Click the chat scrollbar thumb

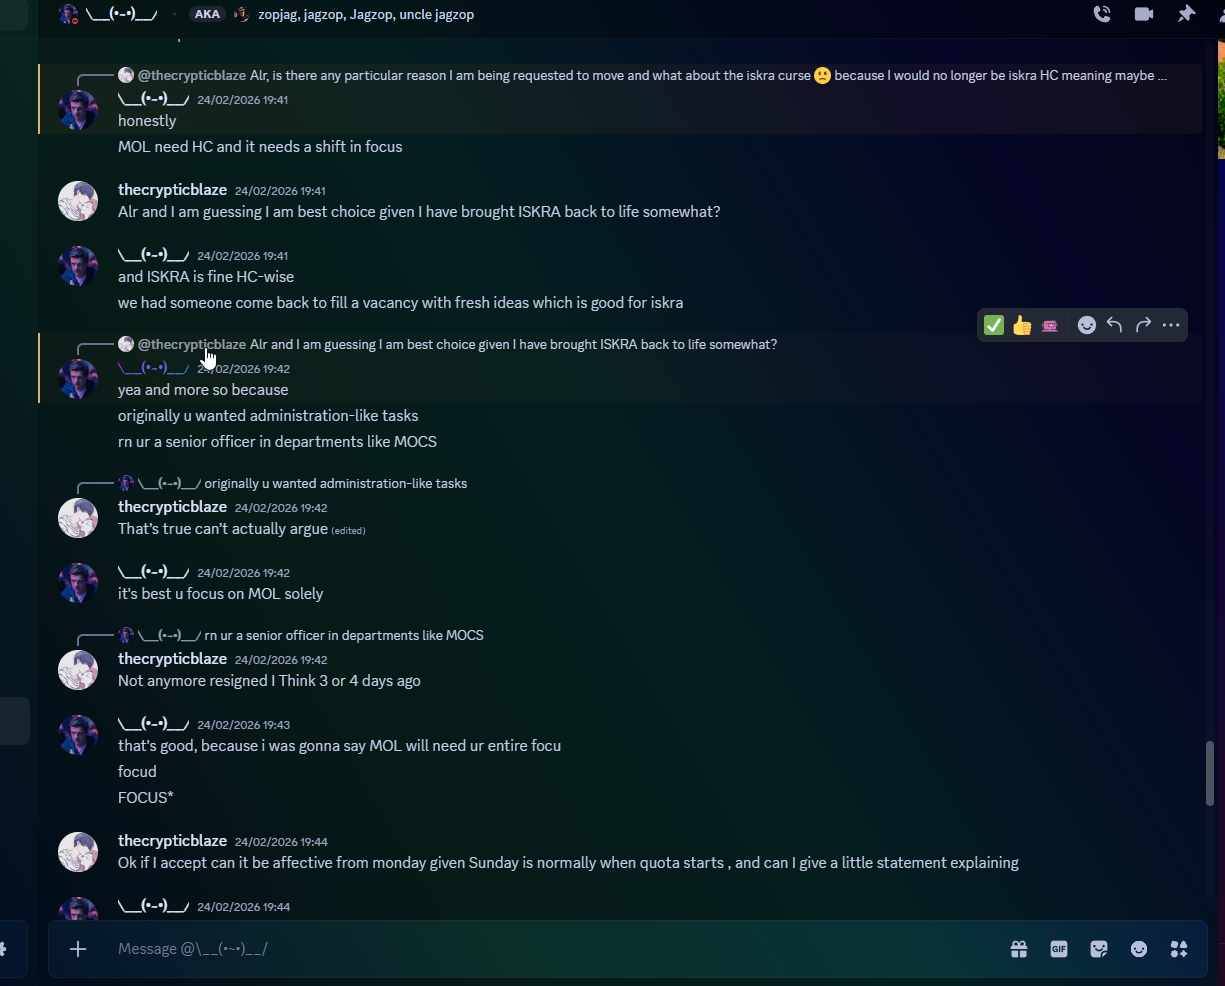[x=1210, y=773]
